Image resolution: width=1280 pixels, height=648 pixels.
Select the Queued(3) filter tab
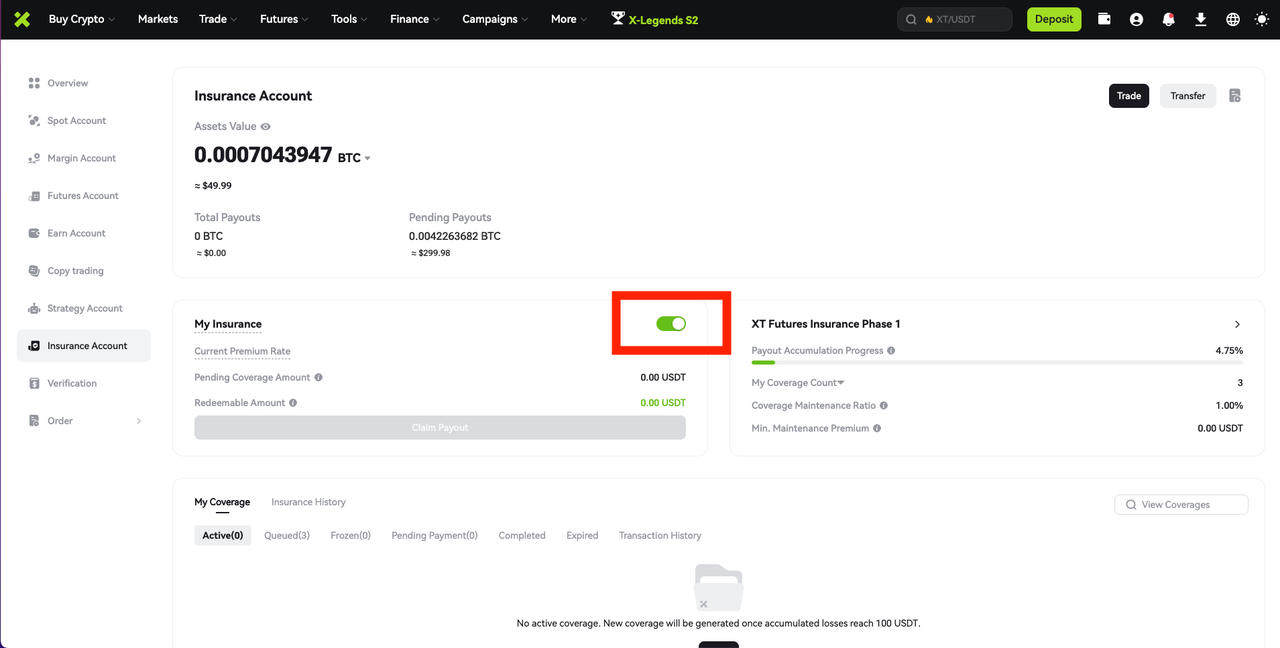(287, 536)
